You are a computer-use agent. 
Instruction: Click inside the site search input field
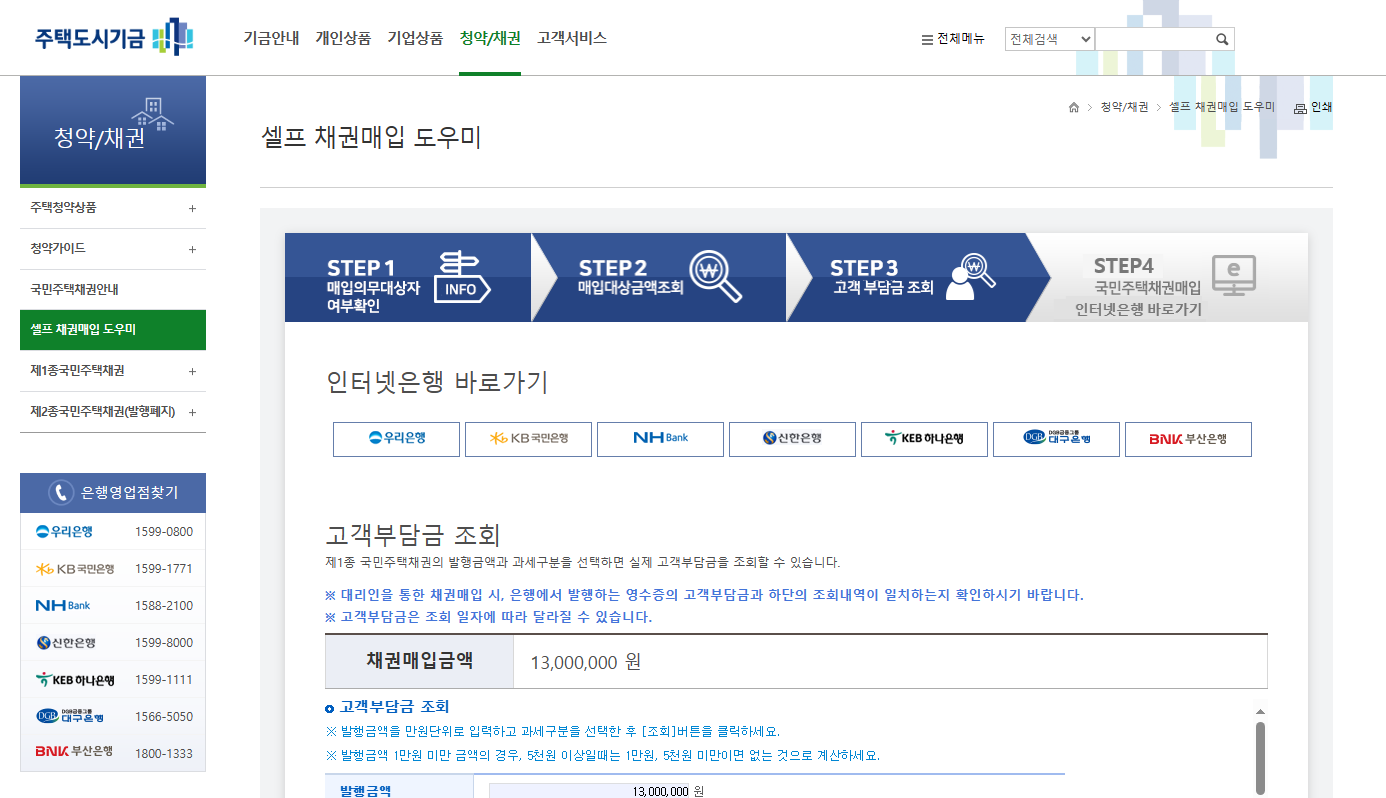point(1155,38)
